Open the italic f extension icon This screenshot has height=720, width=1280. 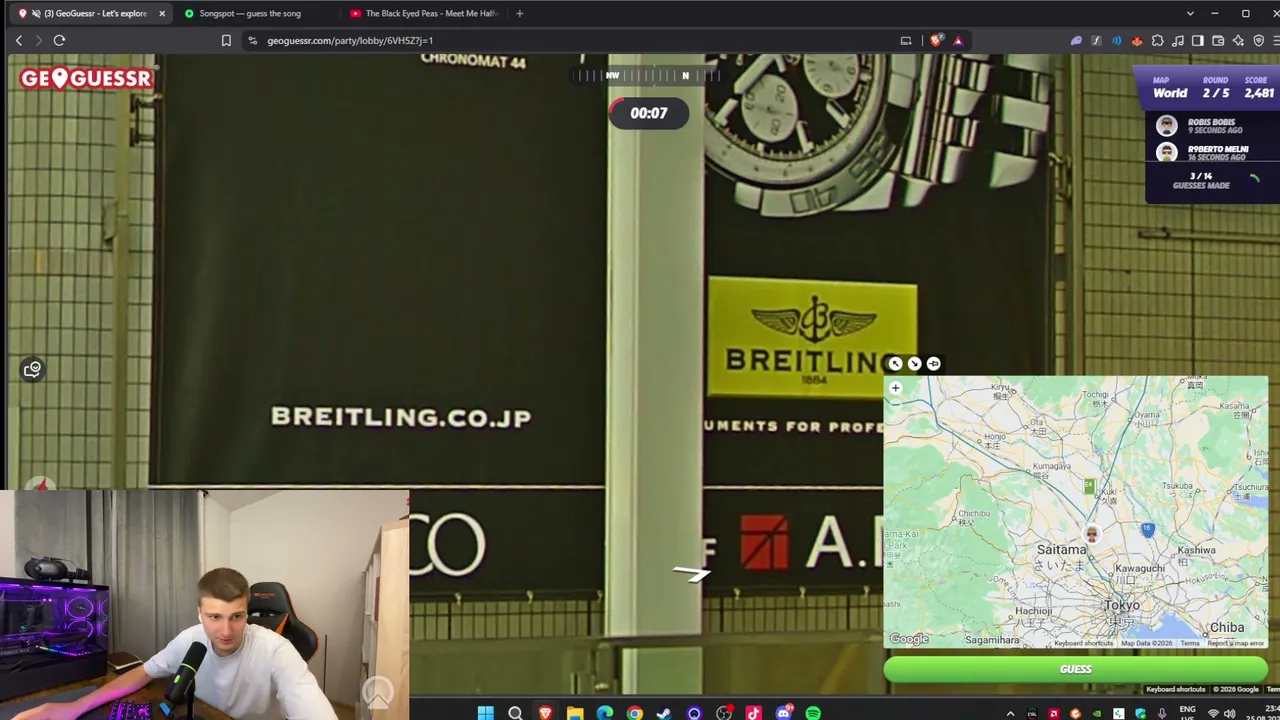coord(1096,40)
